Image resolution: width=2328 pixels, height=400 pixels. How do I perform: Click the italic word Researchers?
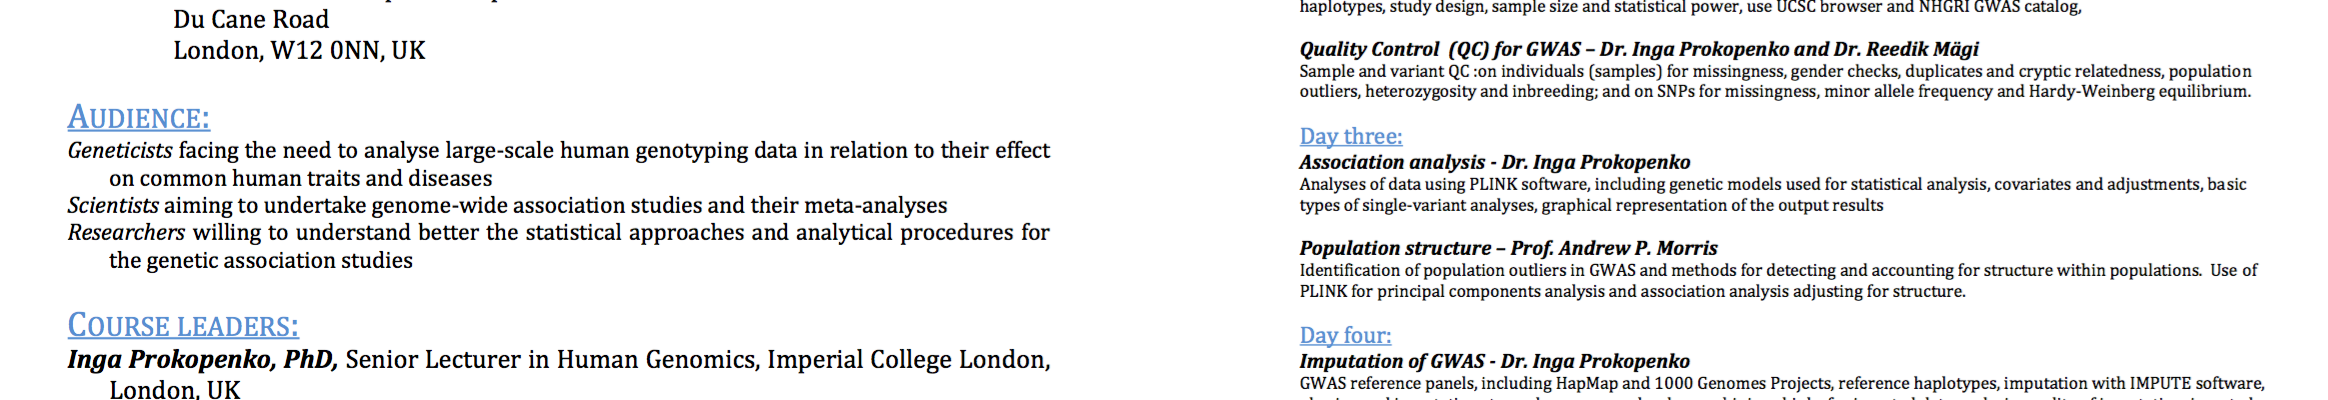click(x=126, y=232)
